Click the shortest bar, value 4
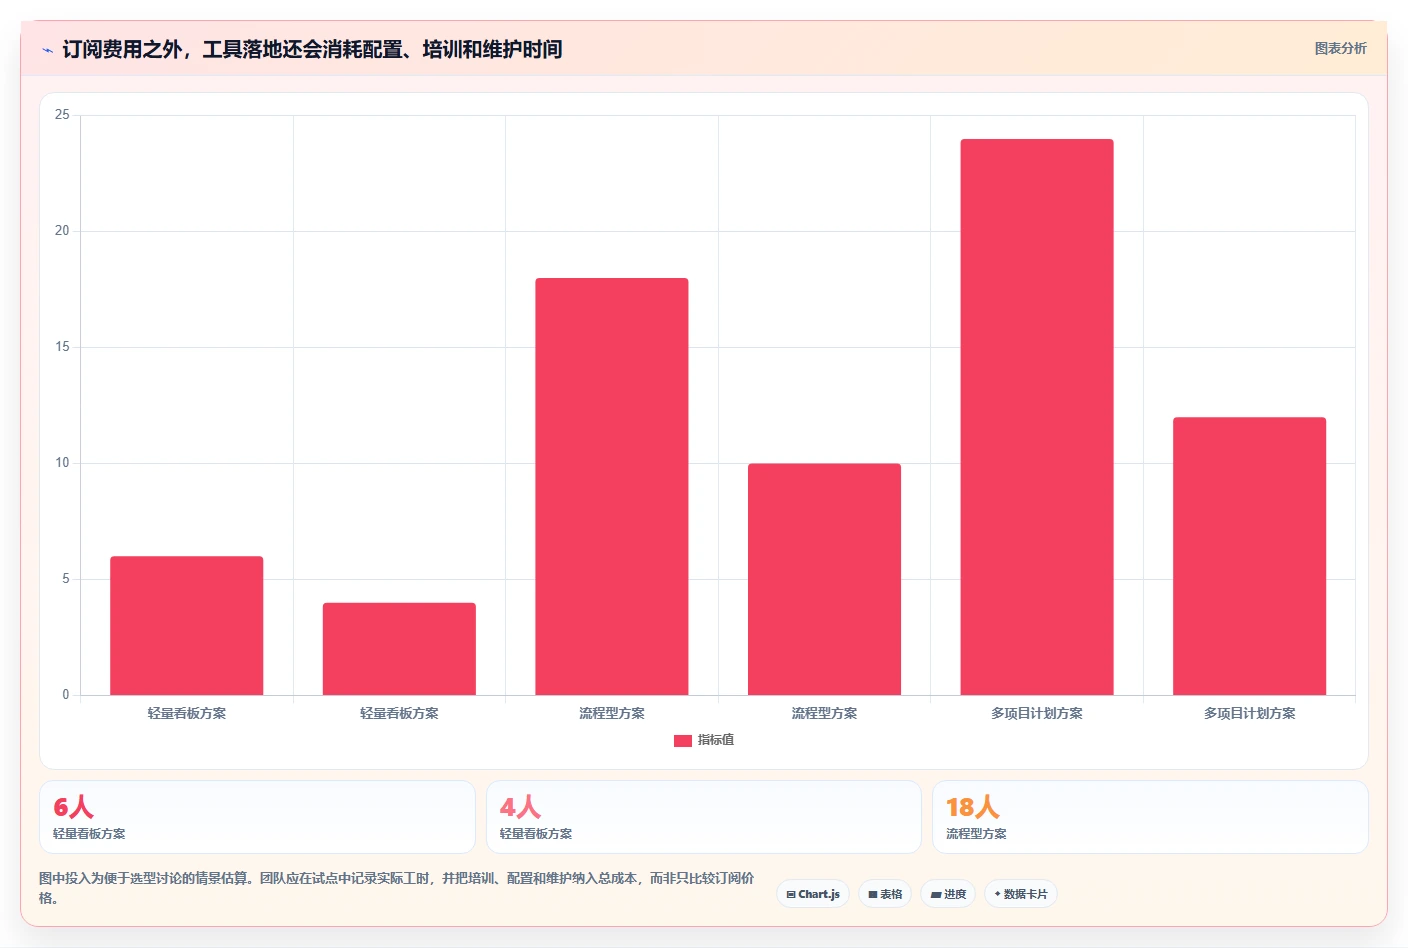This screenshot has width=1408, height=948. pos(399,649)
